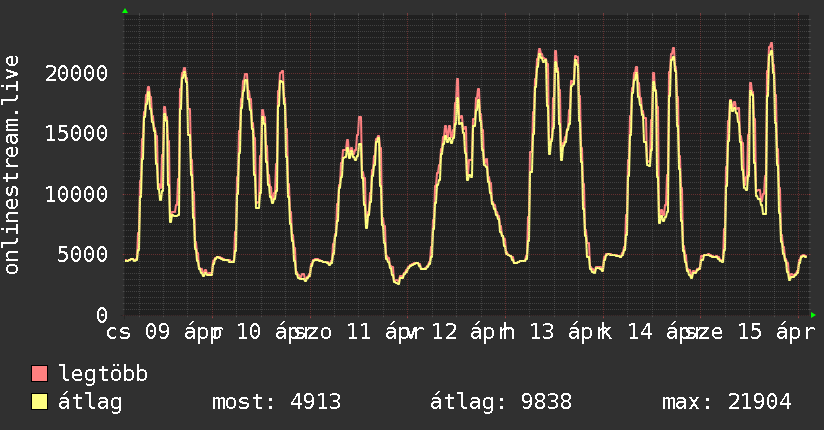Image resolution: width=824 pixels, height=430 pixels.
Task: Click the 0 y-axis label
Action: coord(102,315)
